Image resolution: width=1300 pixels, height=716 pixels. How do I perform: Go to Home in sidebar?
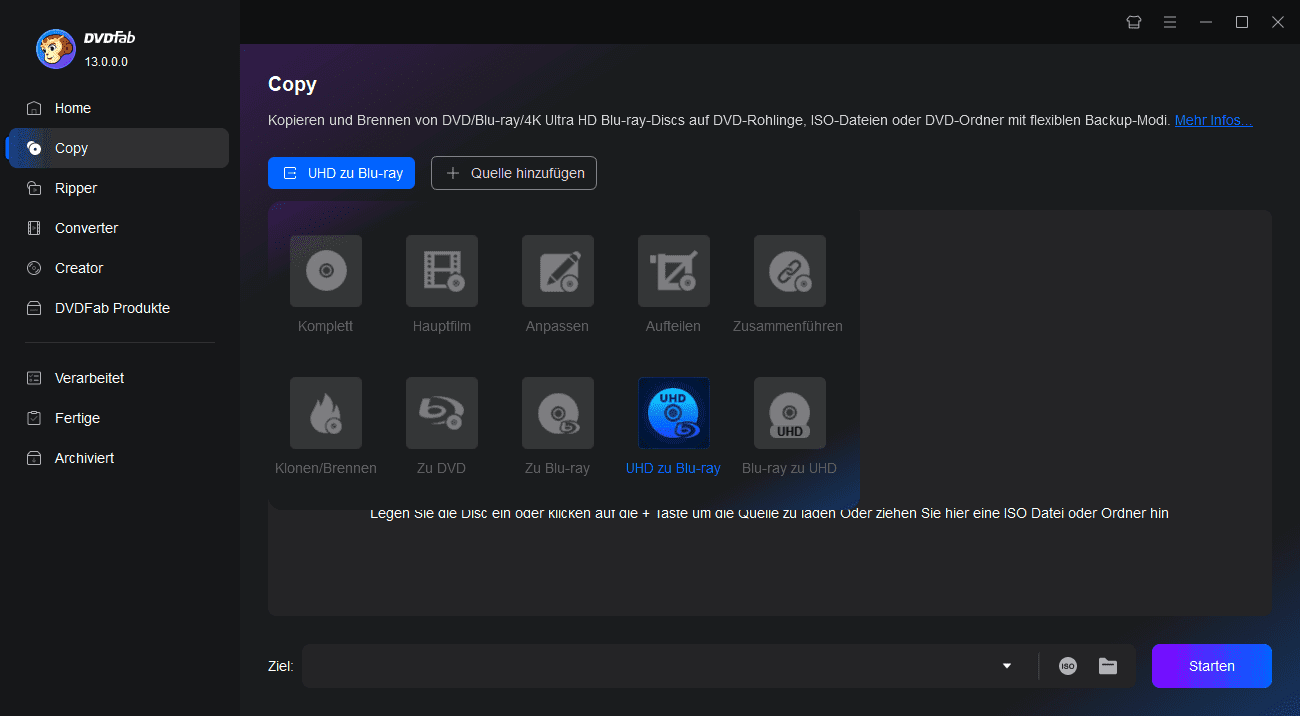click(118, 108)
